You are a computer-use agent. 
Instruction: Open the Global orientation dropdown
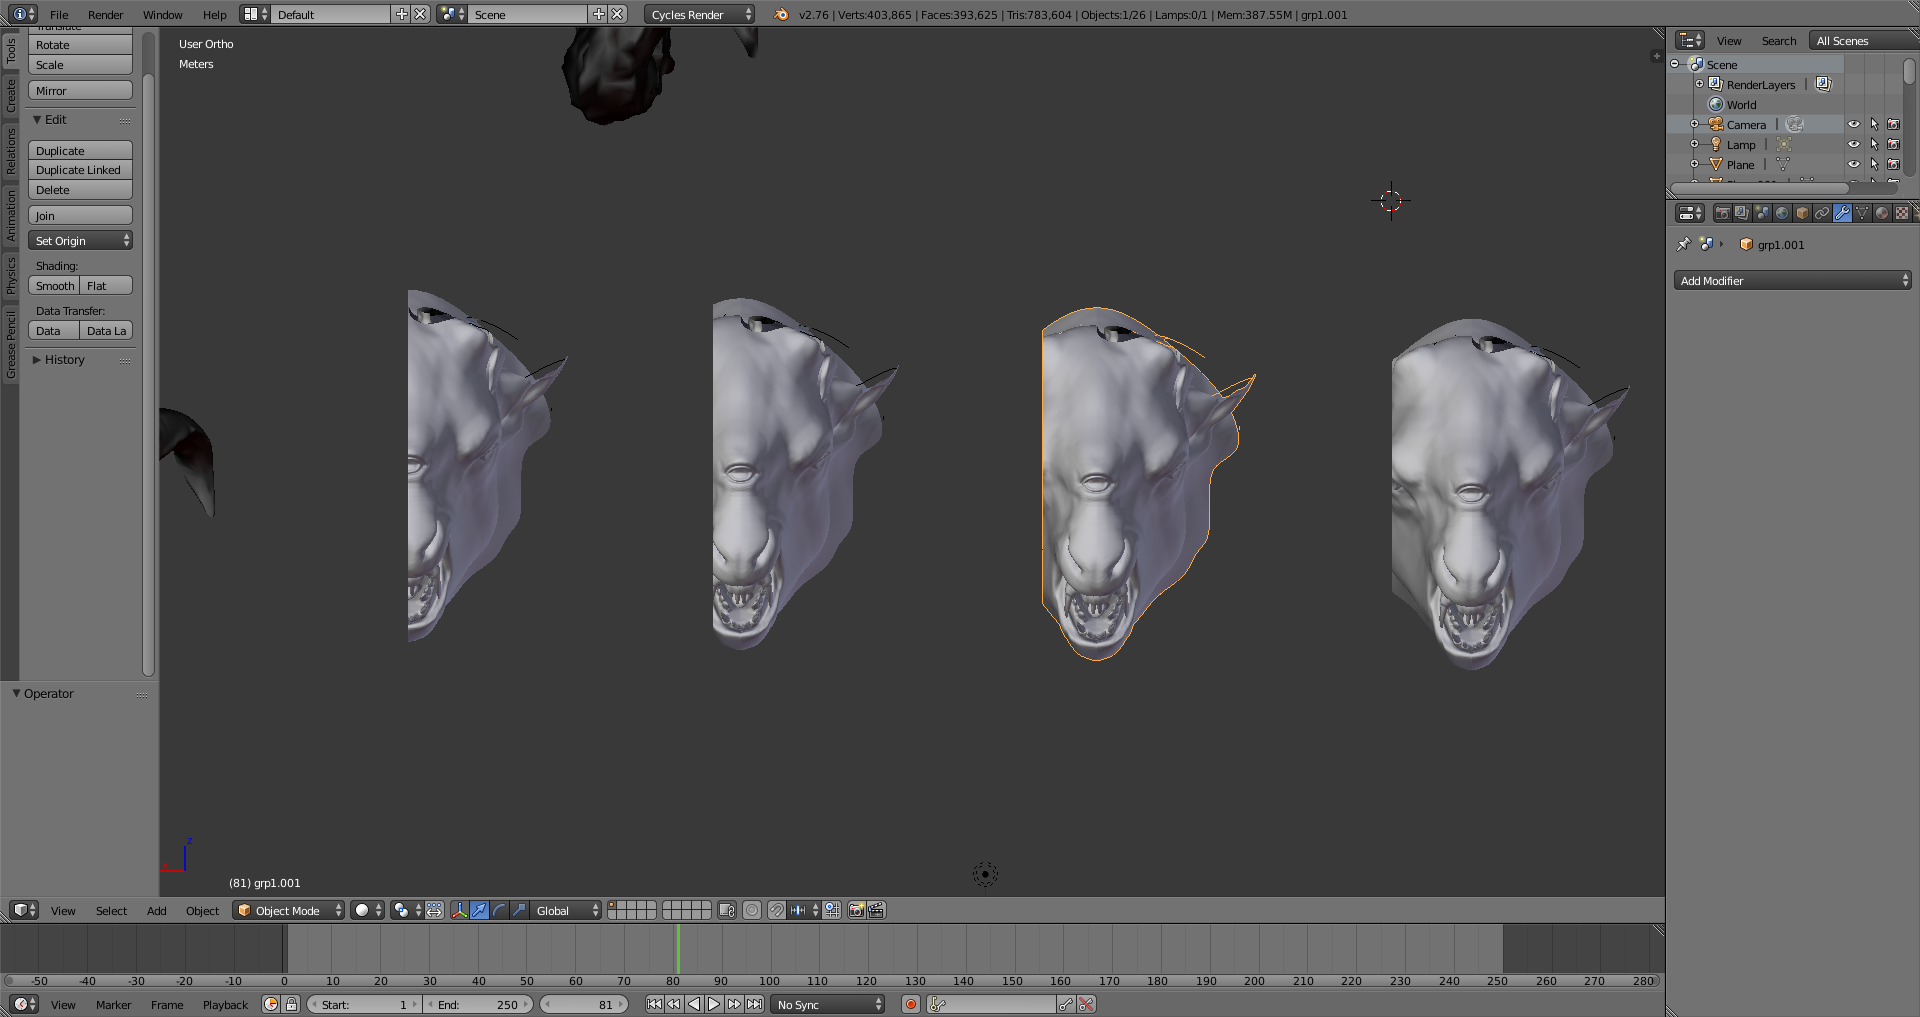point(565,910)
